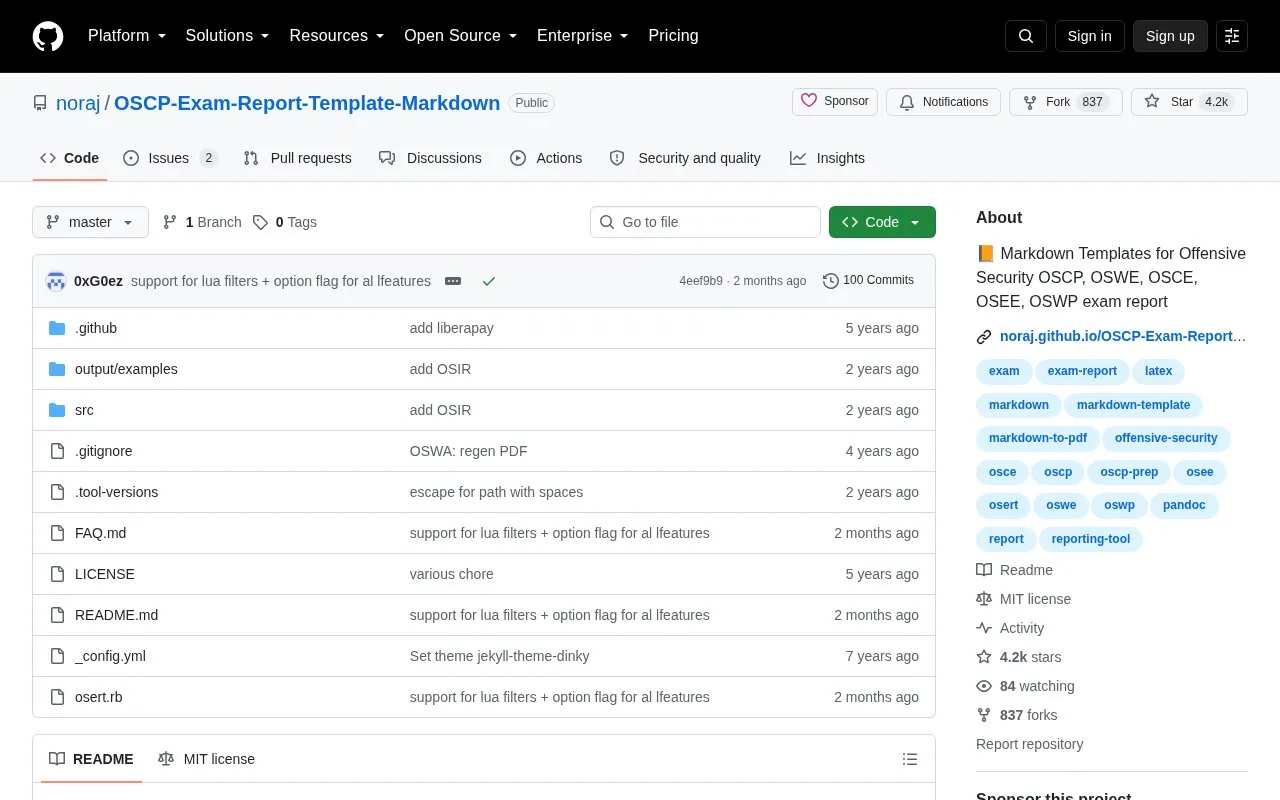This screenshot has height=800, width=1280.
Task: Click the Go to file search field
Action: (705, 222)
